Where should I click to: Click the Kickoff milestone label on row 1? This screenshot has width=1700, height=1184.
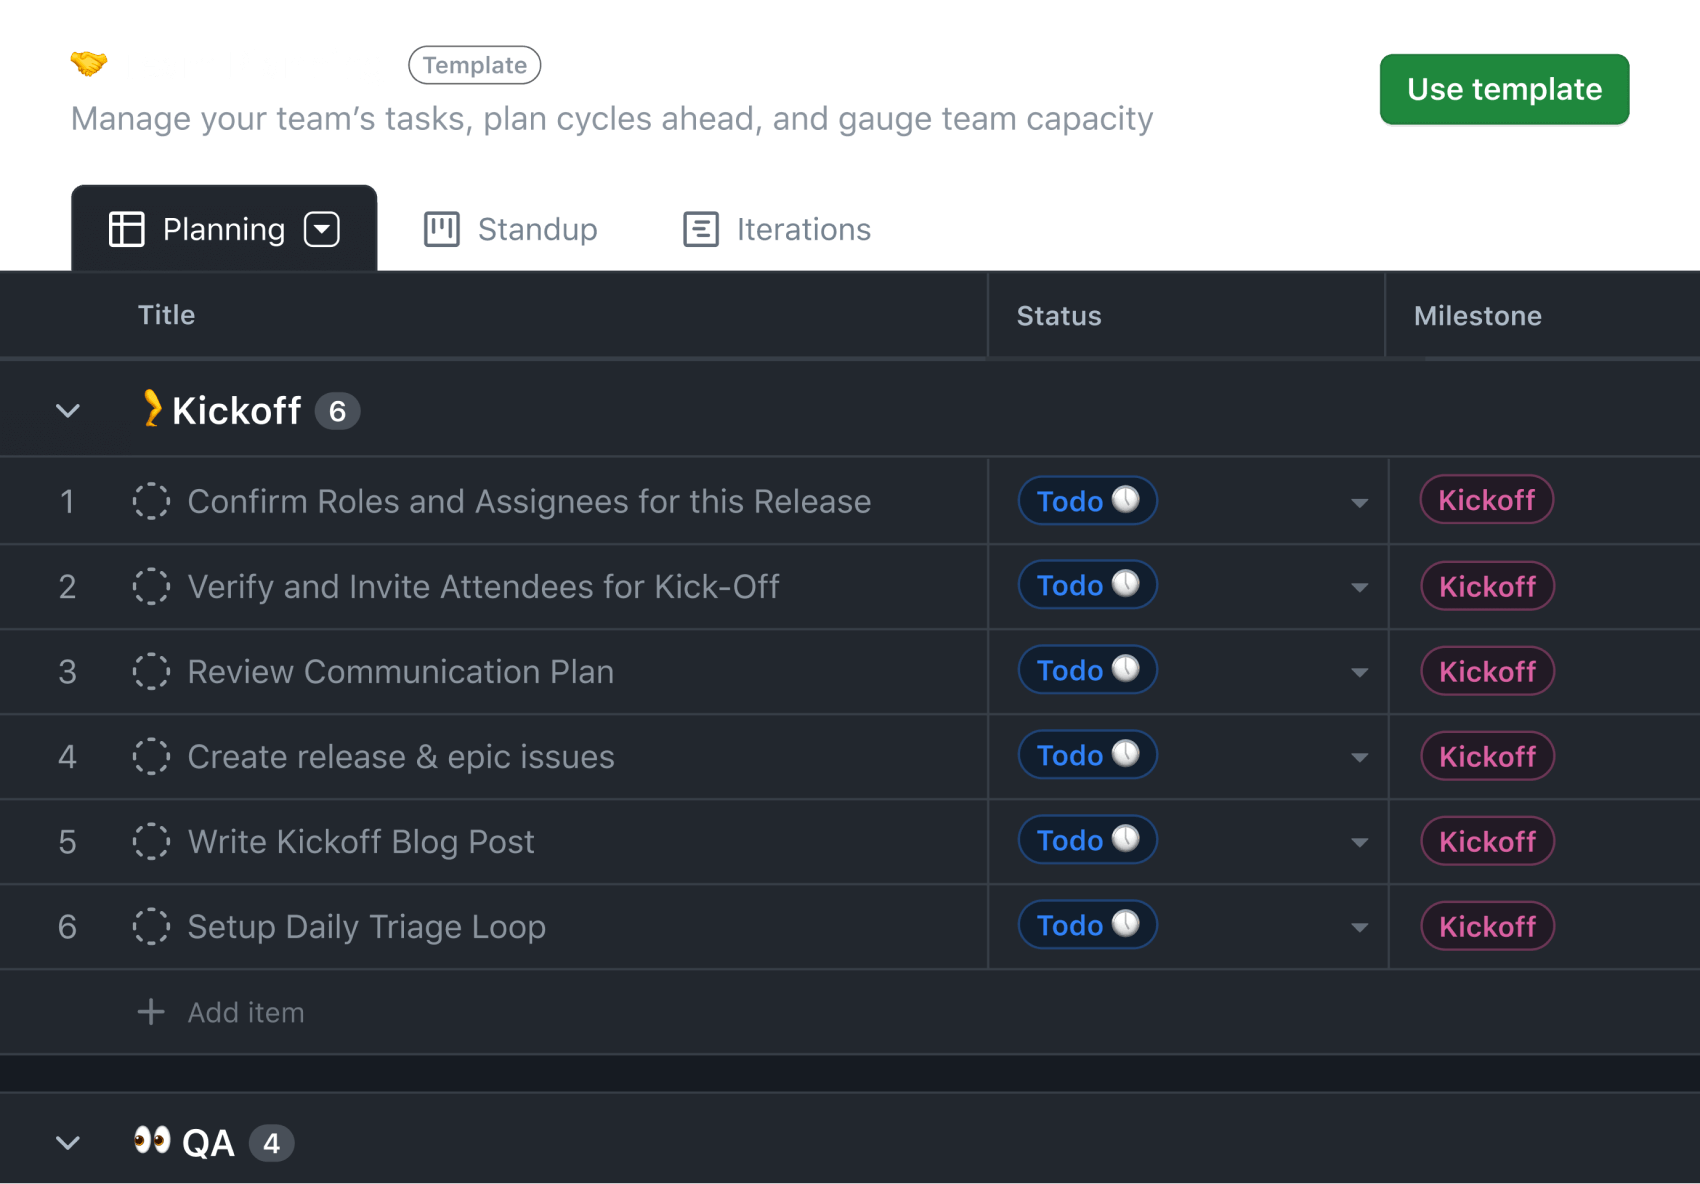[1486, 500]
